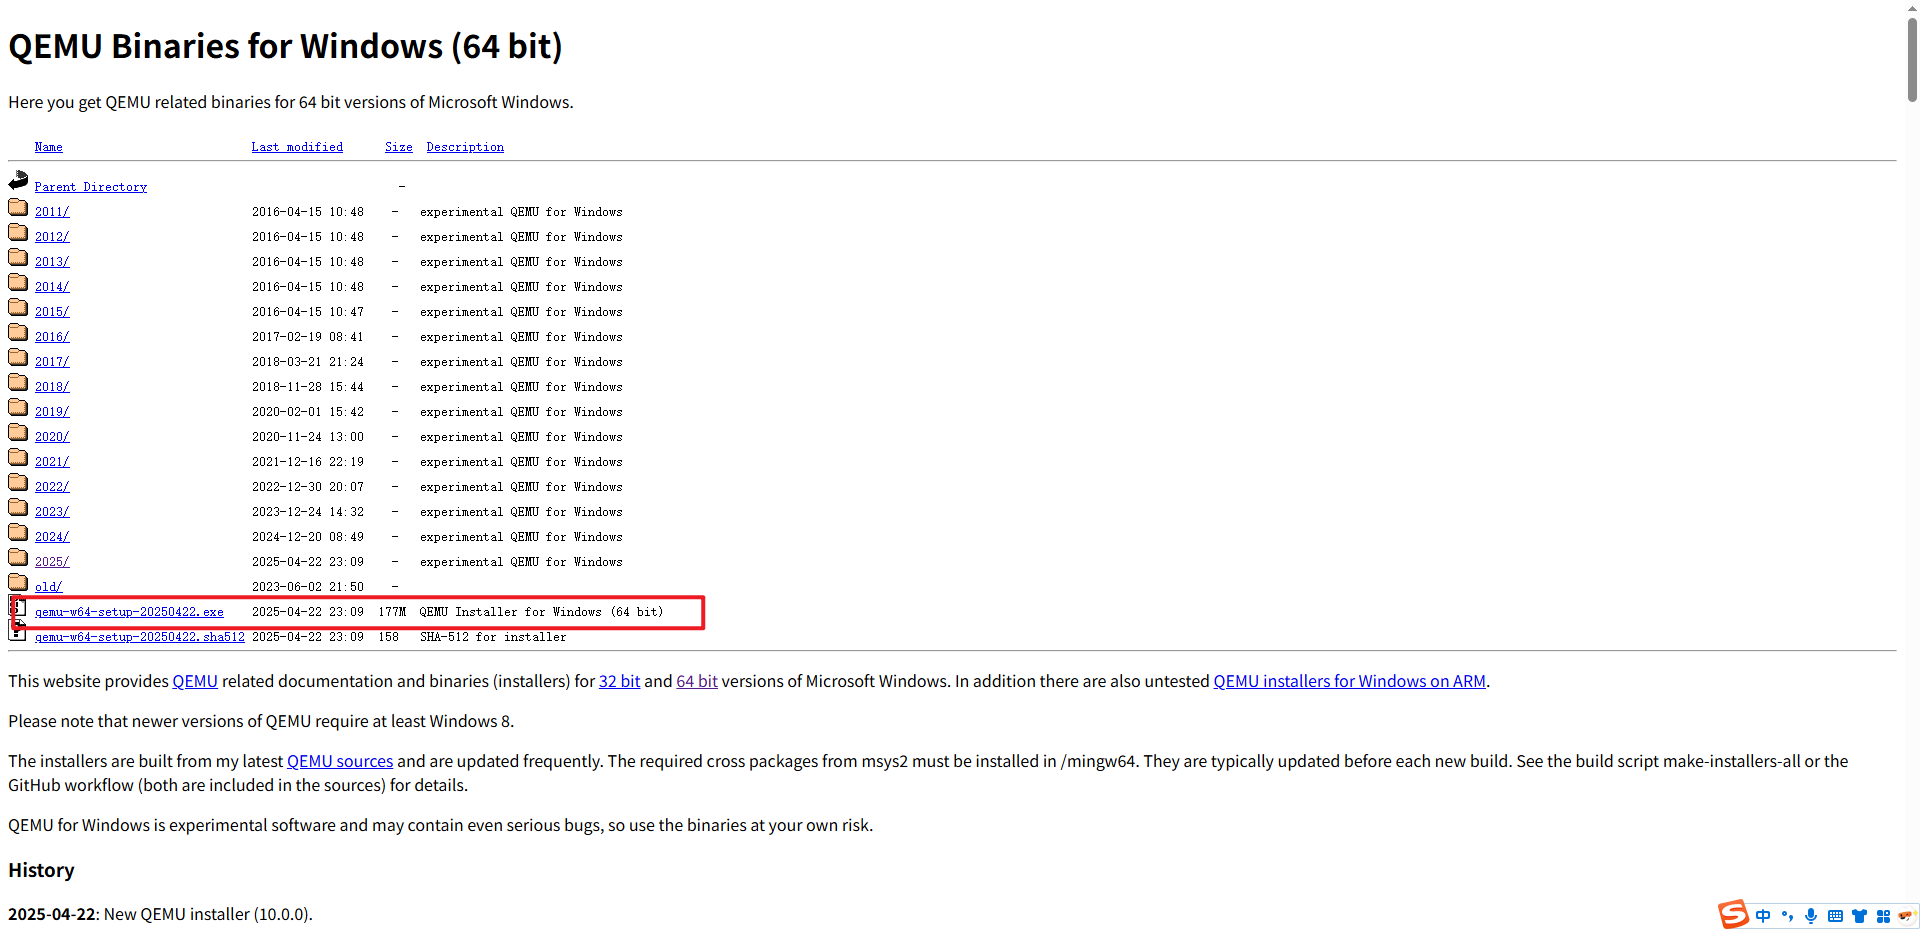Viewport: 1920px width, 929px height.
Task: Click the date 2018-11-28 15:44
Action: click(308, 387)
